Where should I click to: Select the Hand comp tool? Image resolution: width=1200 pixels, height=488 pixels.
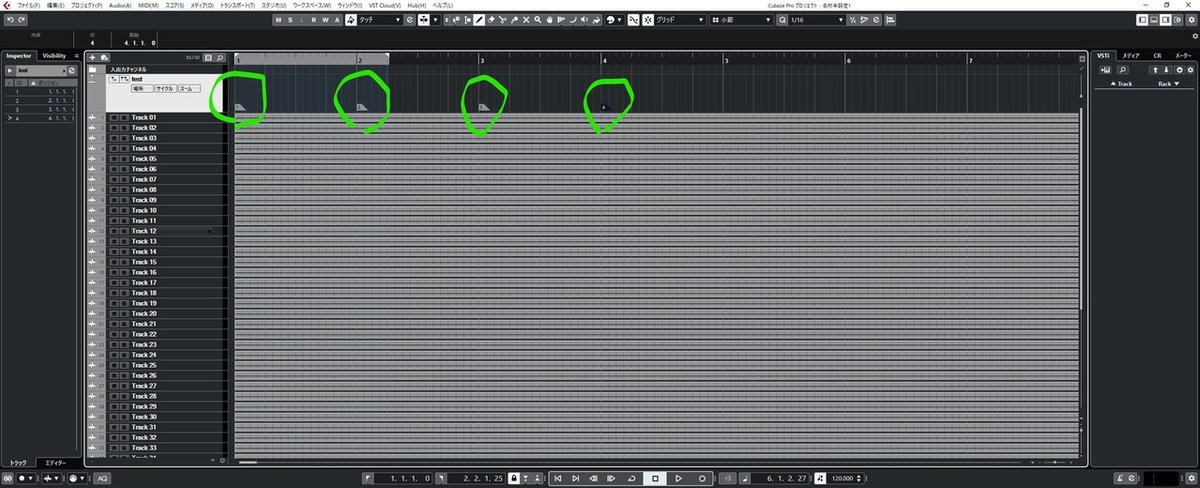[550, 19]
